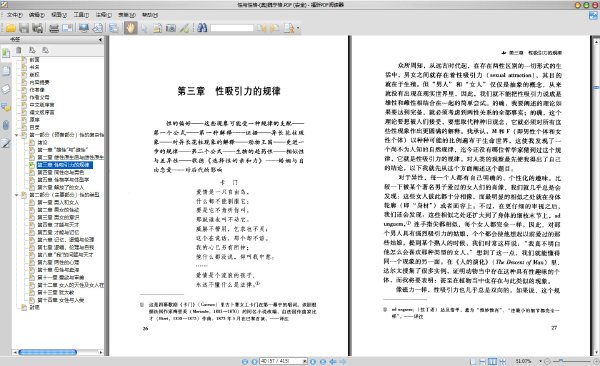The height and width of the screenshot is (366, 600).
Task: Collapse the 第一部分 bookmark node
Action: [16, 135]
